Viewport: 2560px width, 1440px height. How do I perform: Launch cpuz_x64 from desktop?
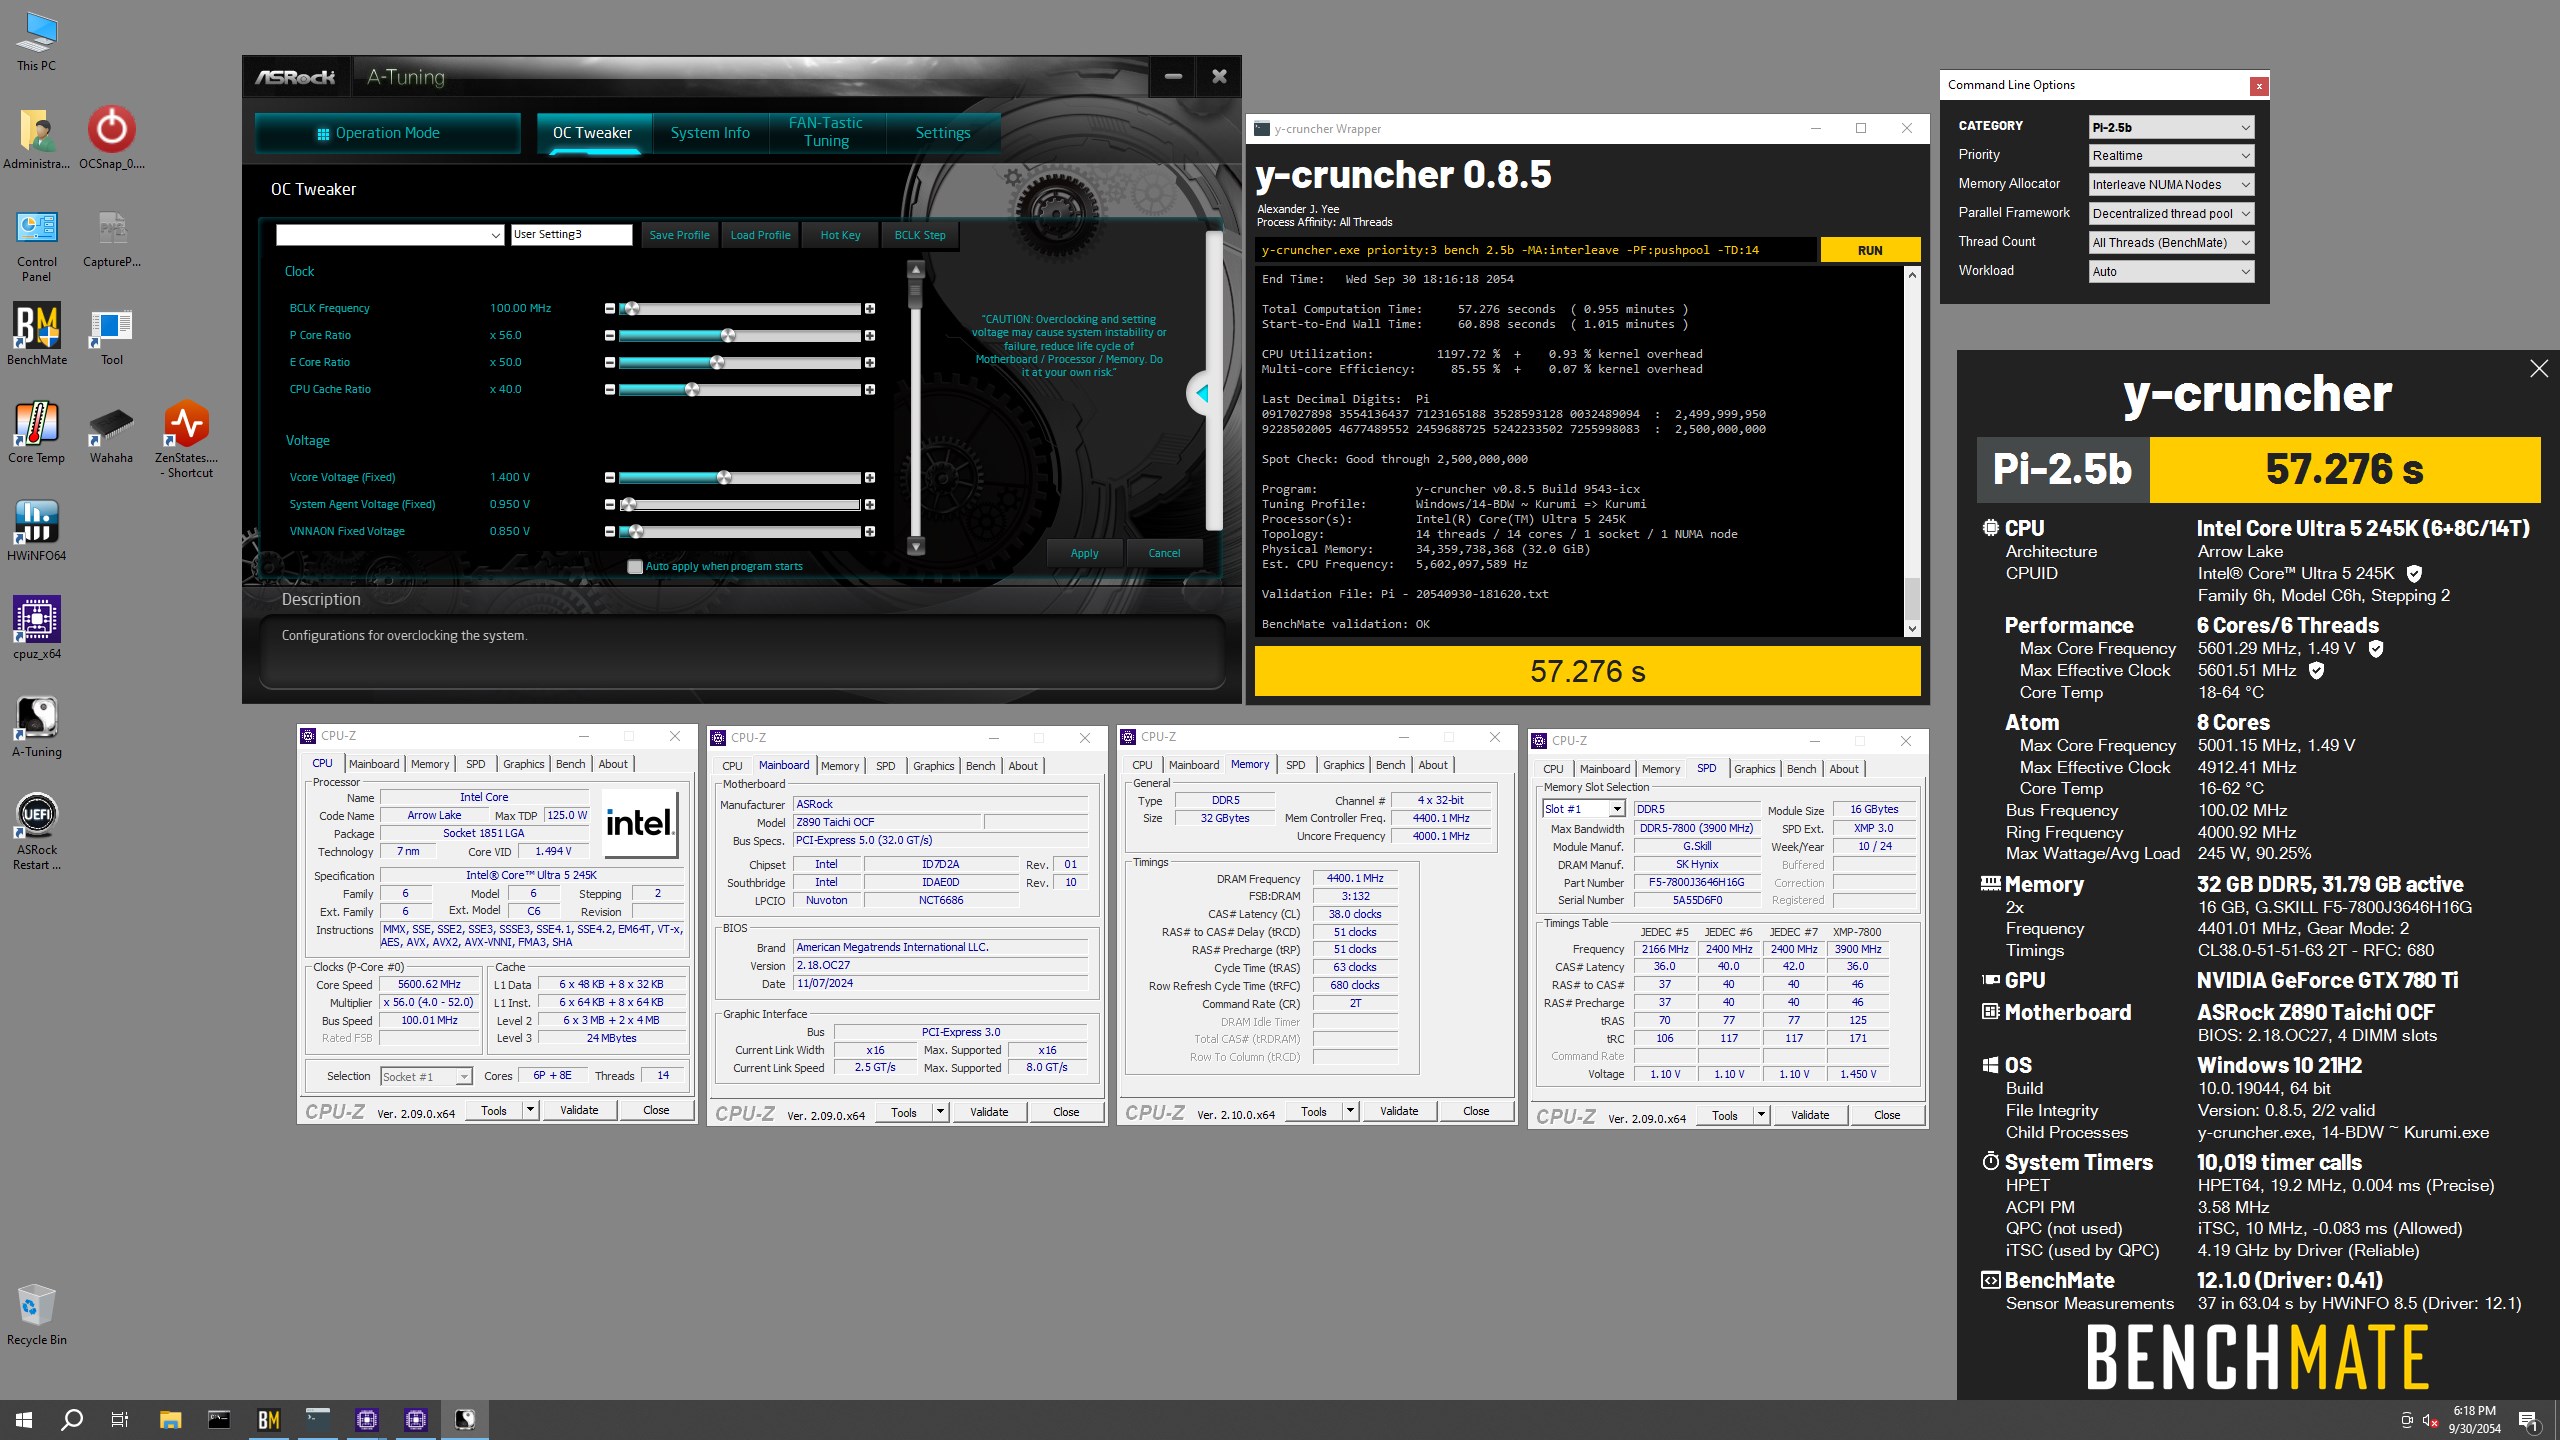point(37,629)
